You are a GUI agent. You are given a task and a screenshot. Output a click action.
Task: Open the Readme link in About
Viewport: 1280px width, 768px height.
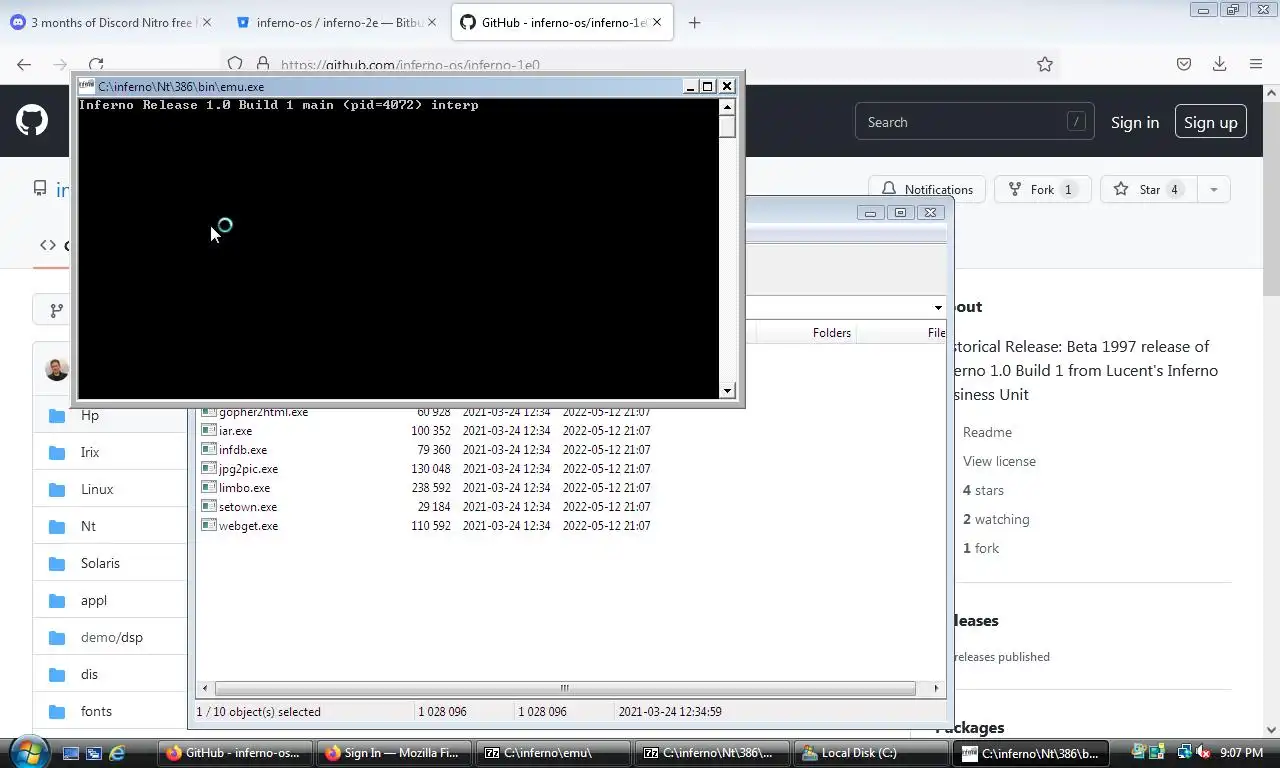coord(987,432)
